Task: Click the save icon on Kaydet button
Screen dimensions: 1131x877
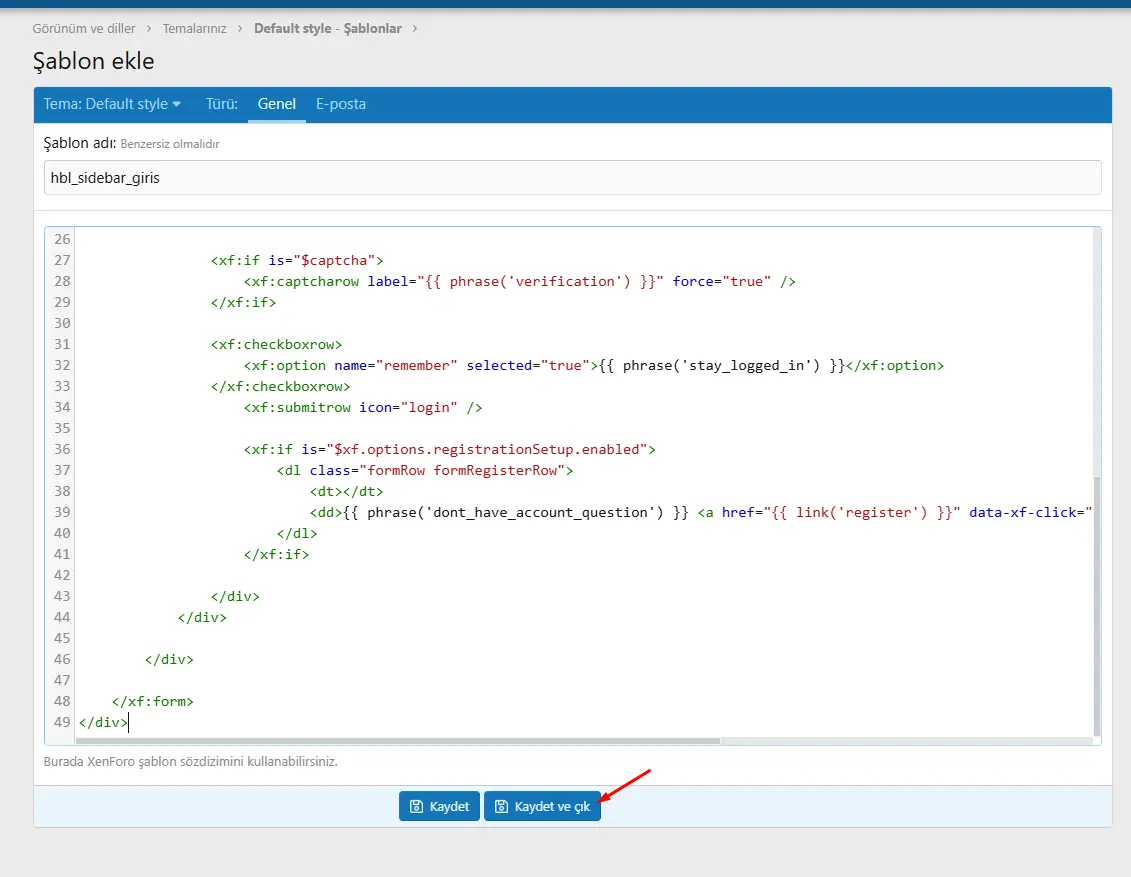Action: tap(416, 806)
